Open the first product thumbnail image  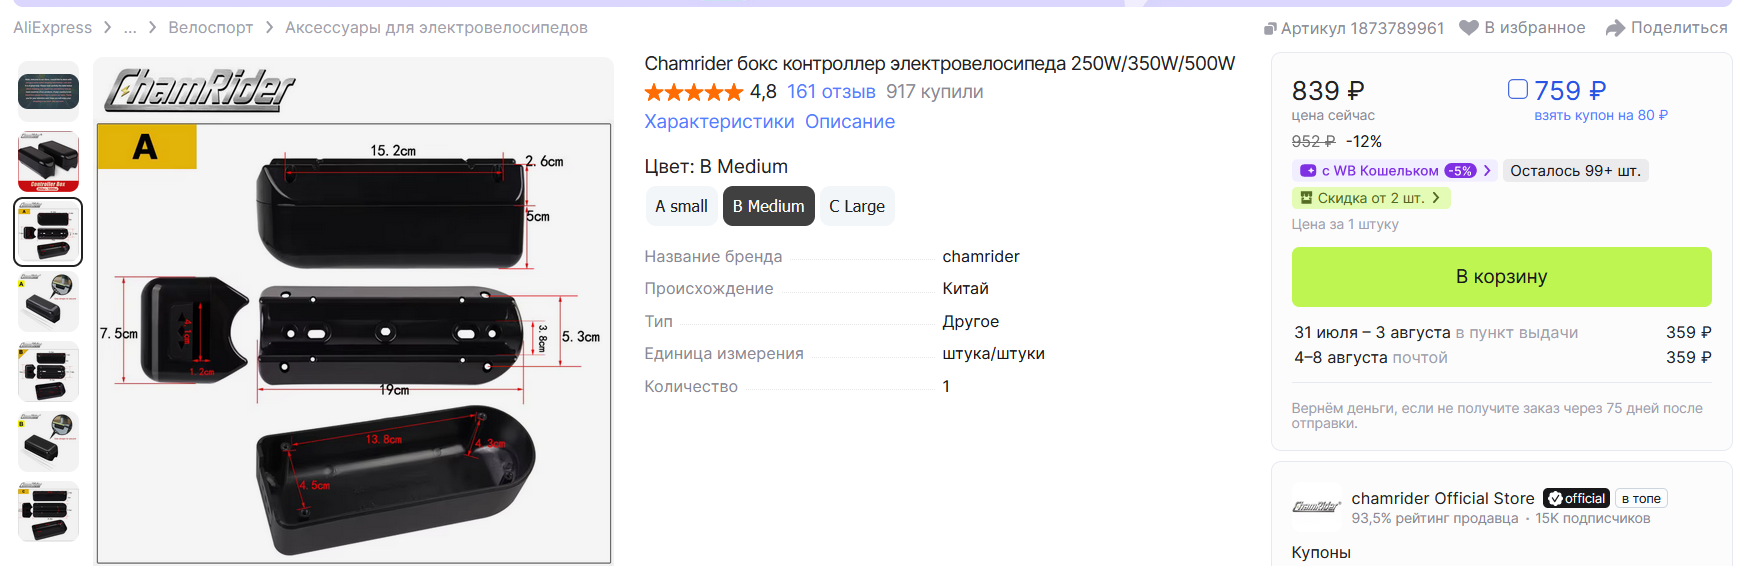pos(48,92)
